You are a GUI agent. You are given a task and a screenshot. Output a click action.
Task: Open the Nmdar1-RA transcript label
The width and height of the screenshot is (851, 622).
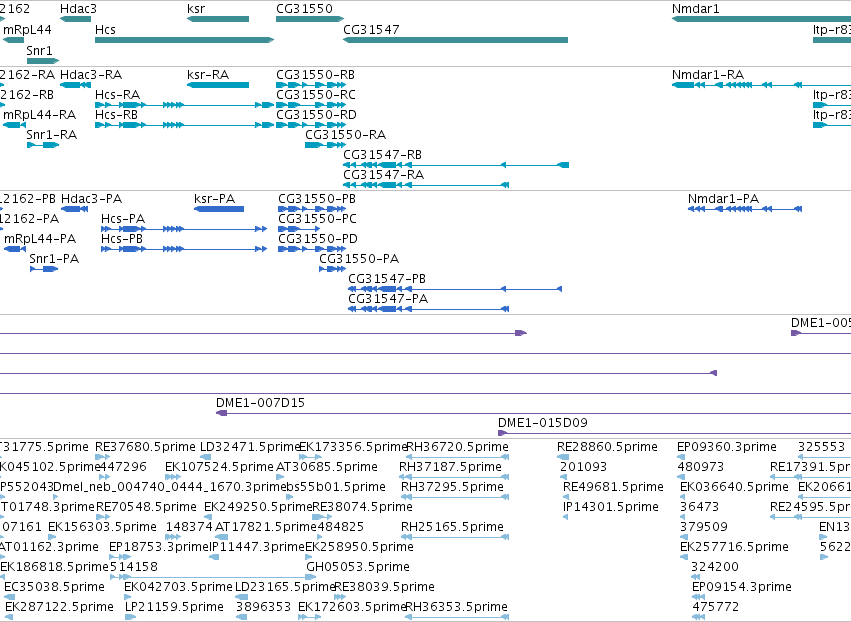tap(708, 75)
